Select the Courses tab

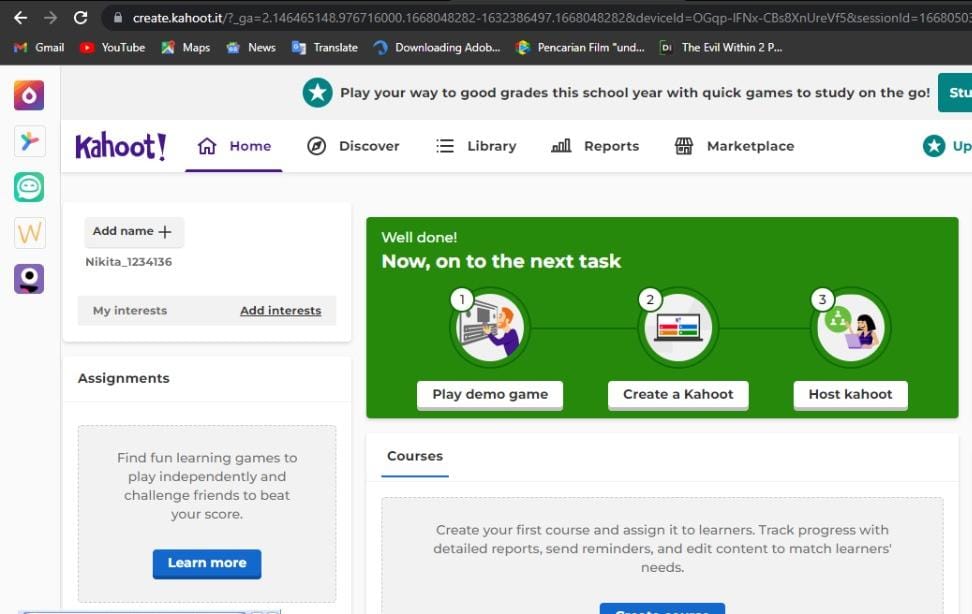click(414, 456)
